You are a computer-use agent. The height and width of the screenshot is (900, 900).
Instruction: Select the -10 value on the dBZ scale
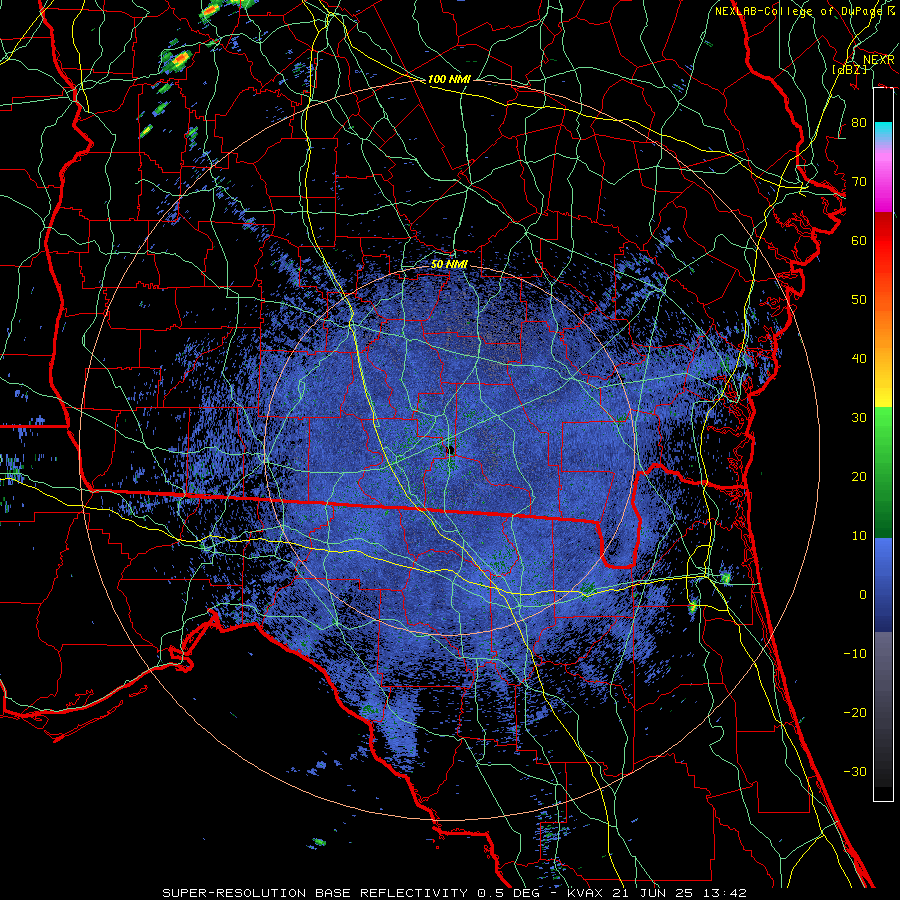click(x=855, y=654)
